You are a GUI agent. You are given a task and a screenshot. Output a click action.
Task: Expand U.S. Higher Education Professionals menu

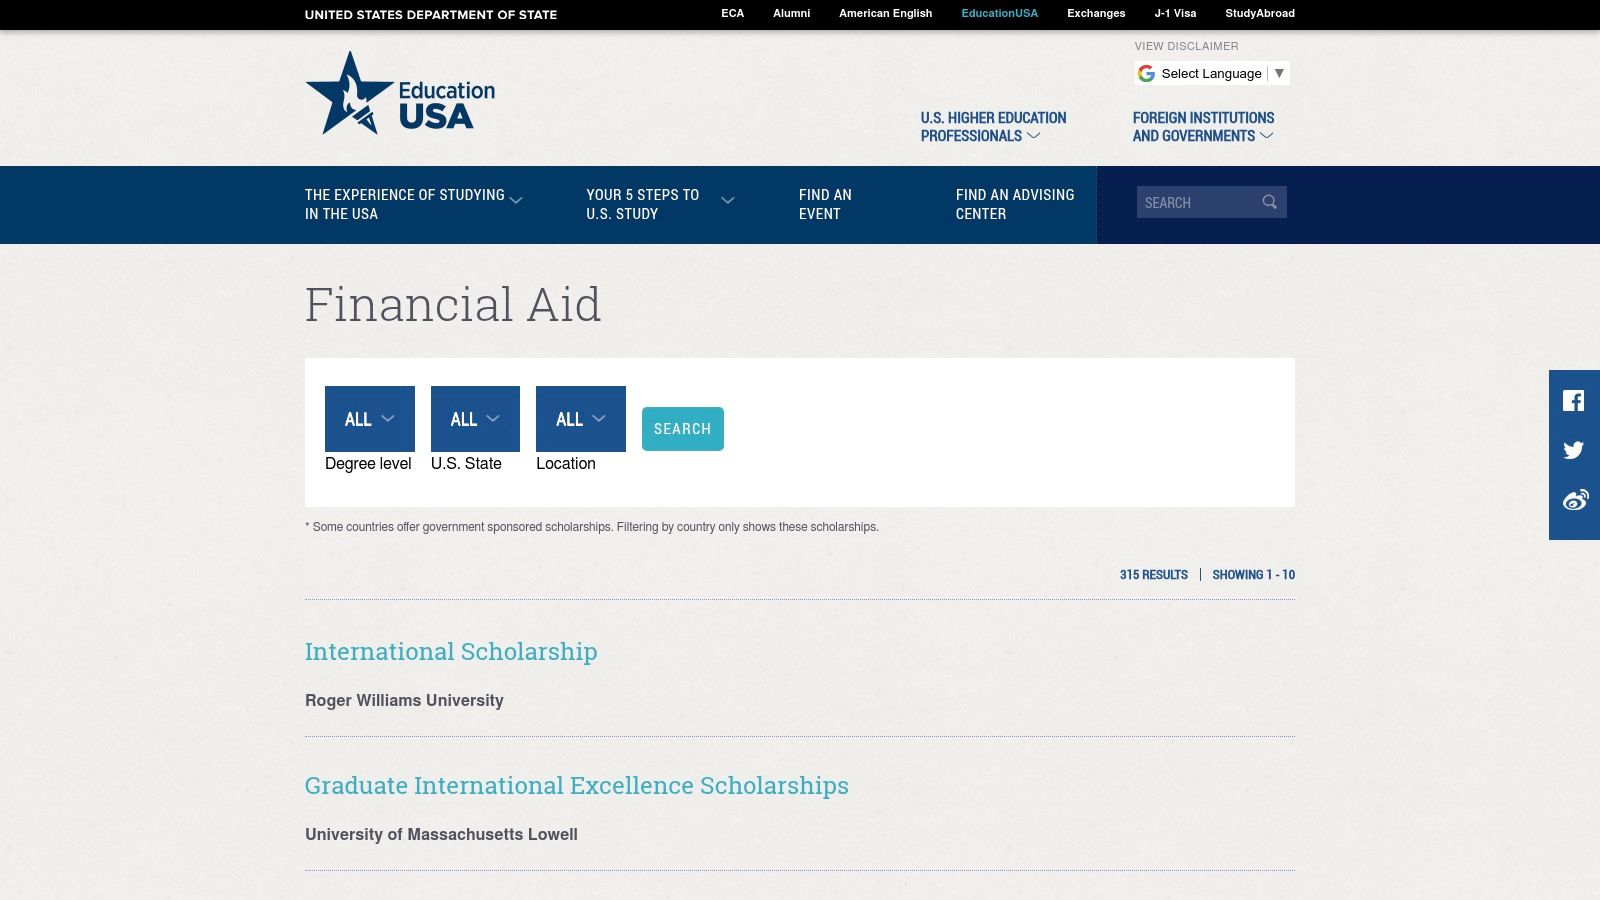coord(1035,136)
